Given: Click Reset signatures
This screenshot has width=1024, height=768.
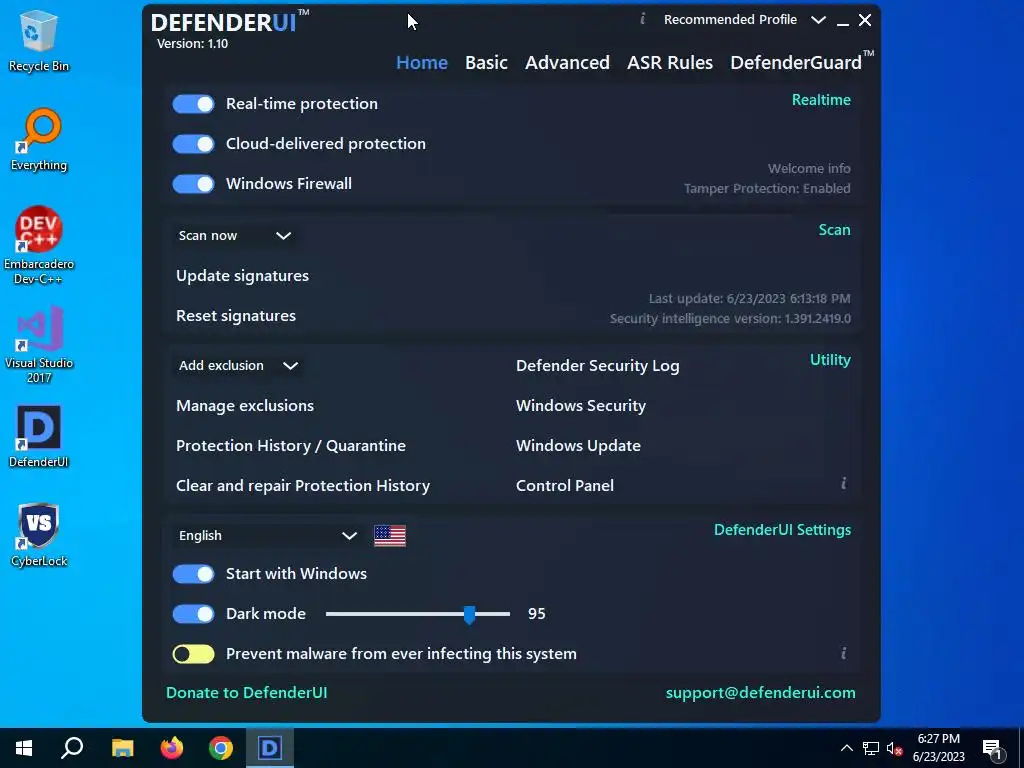Looking at the screenshot, I should (236, 315).
